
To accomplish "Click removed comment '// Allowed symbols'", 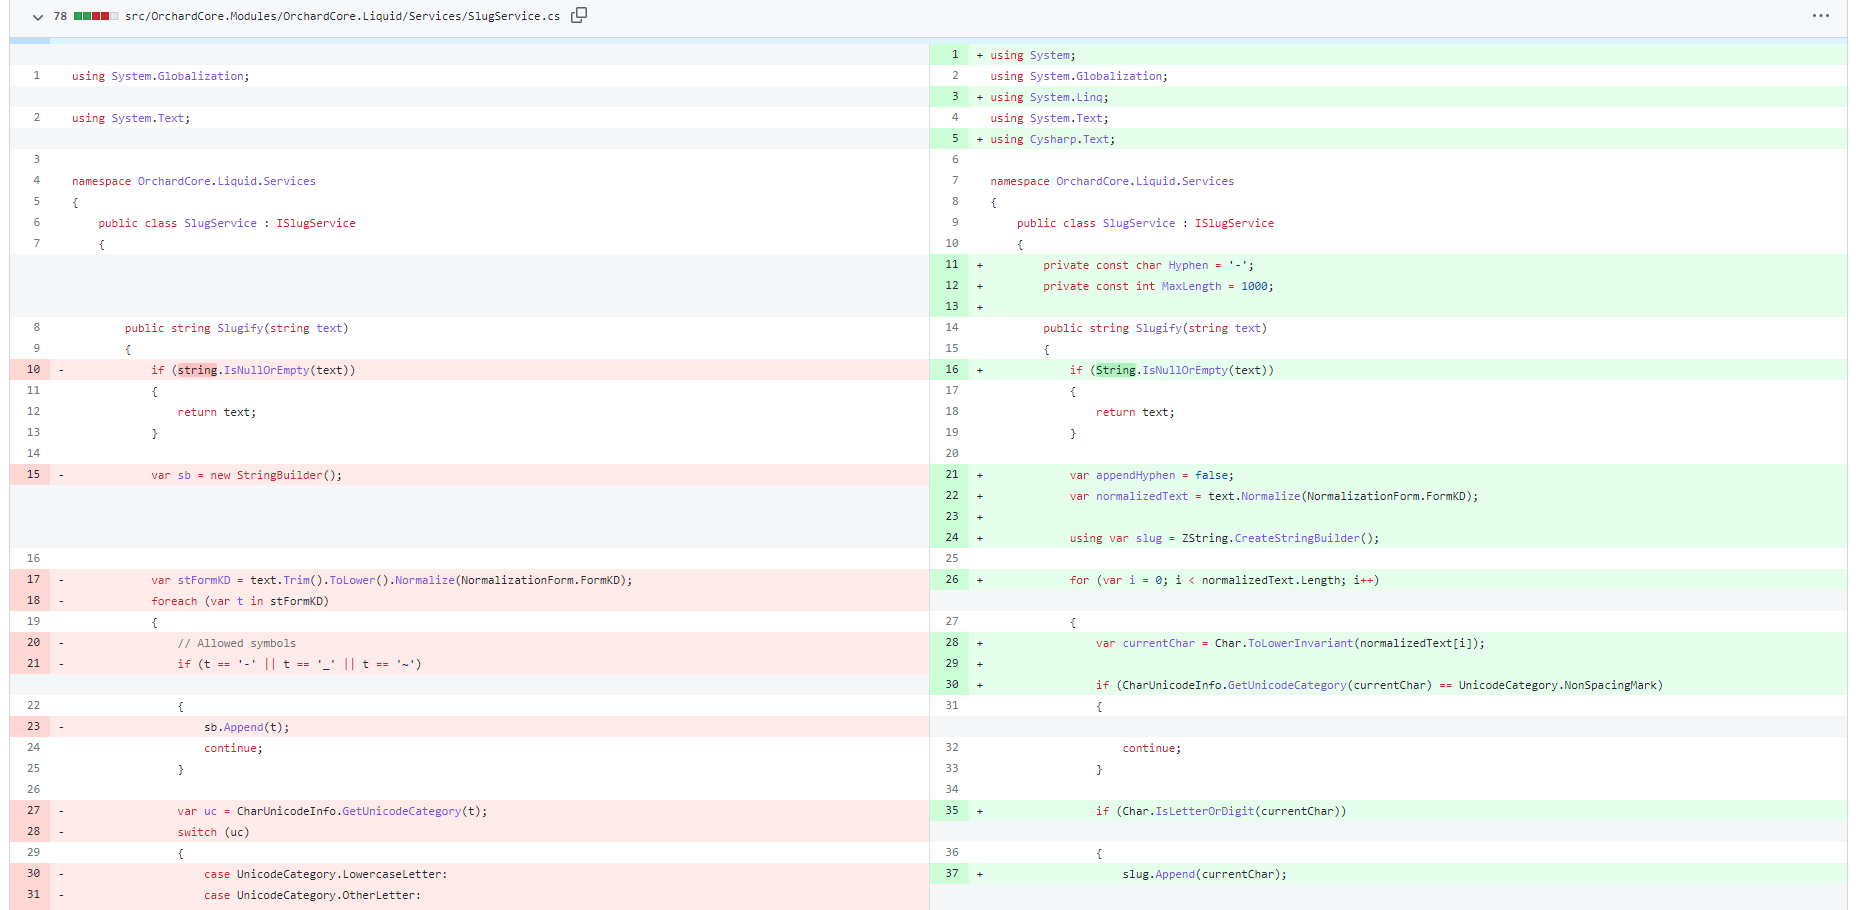I will tap(237, 643).
